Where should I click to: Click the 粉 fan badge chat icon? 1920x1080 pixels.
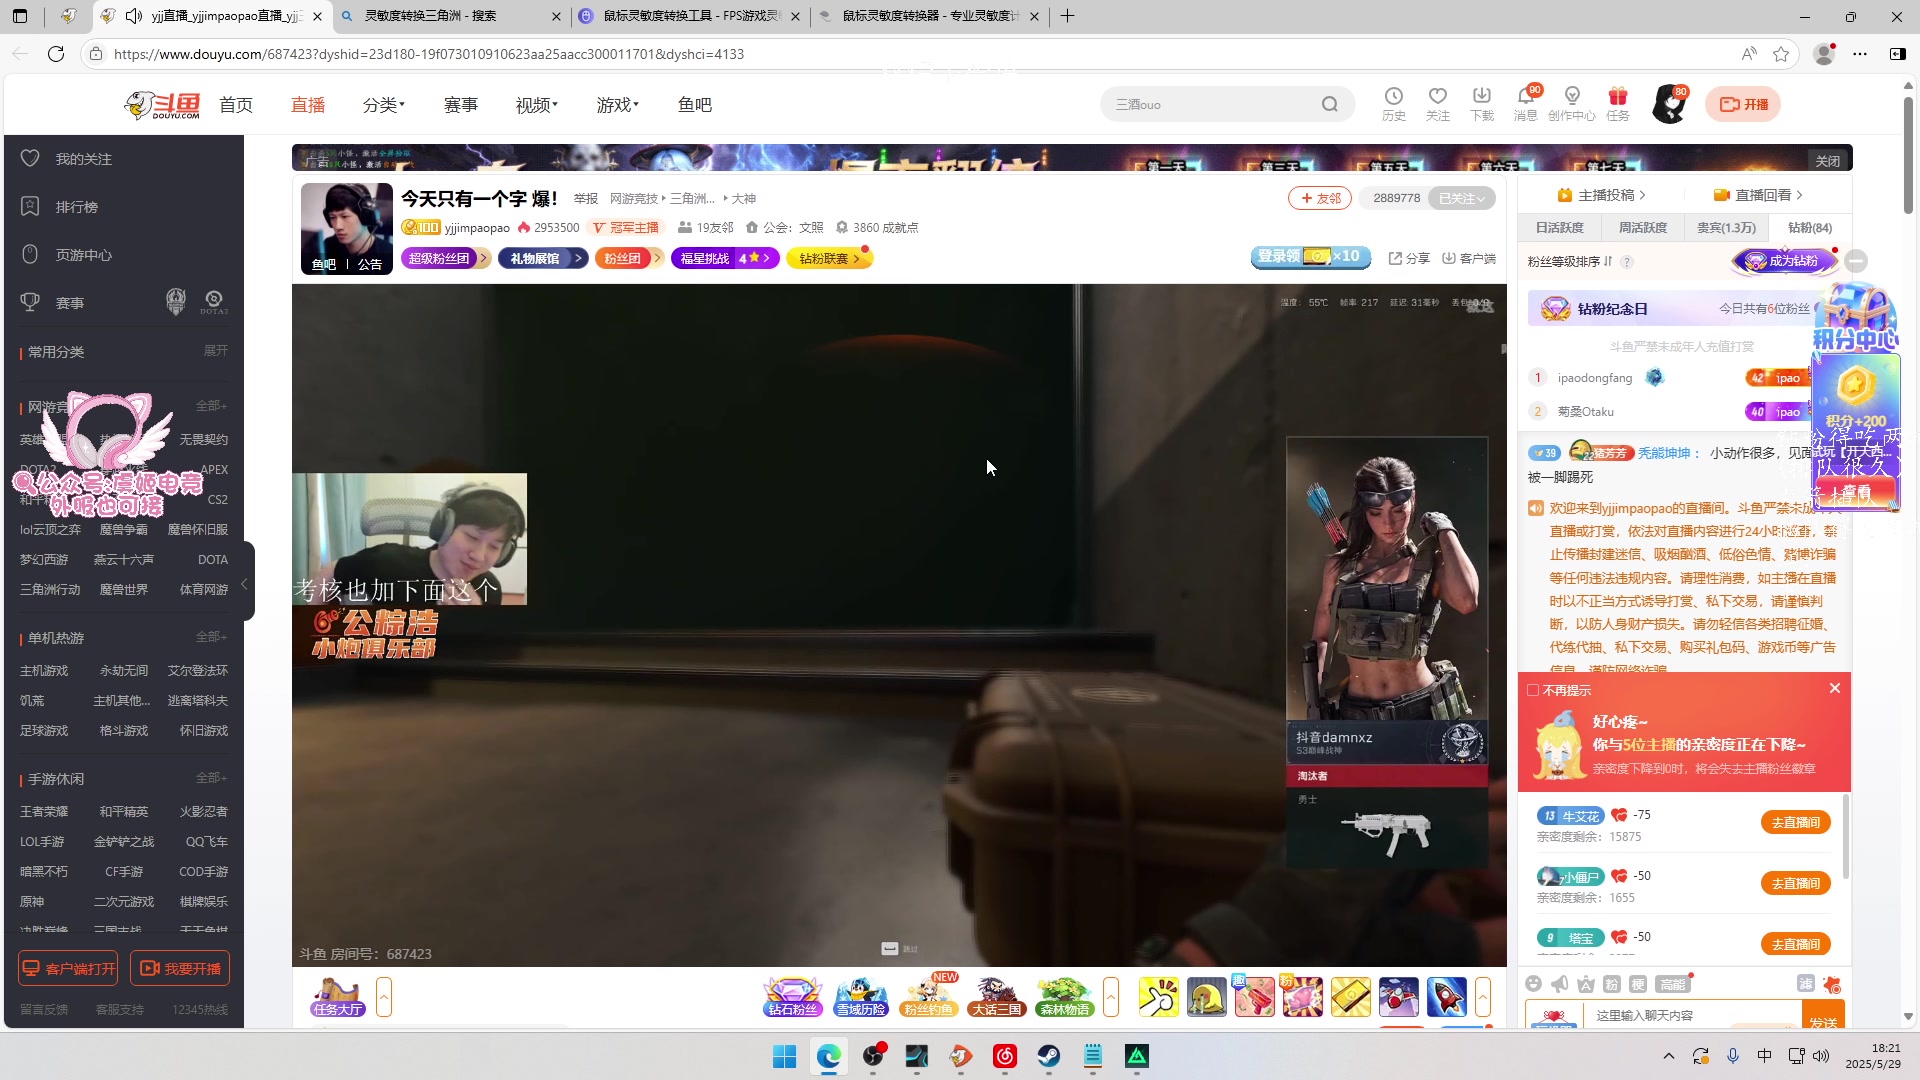(1611, 984)
